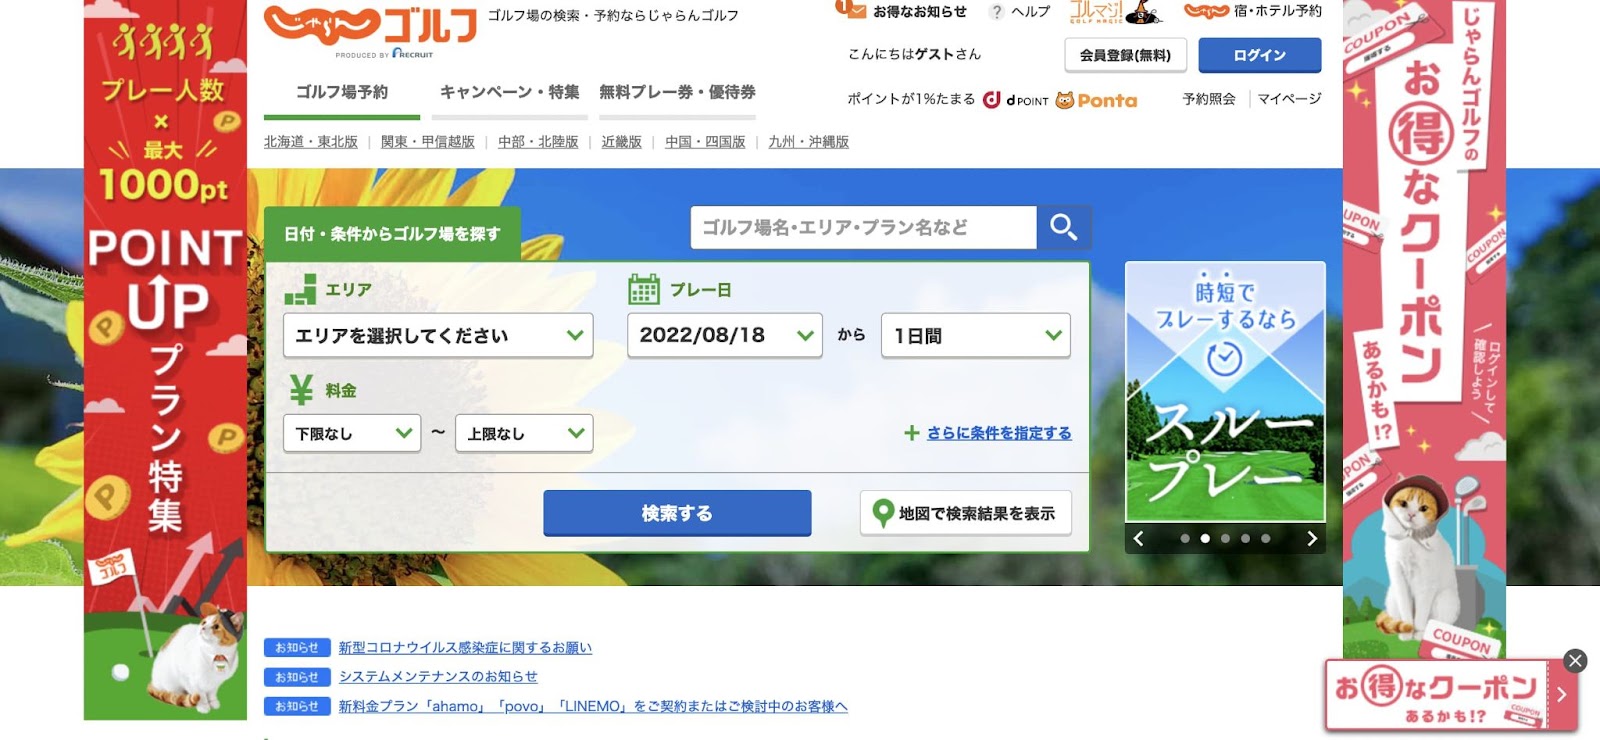1600x740 pixels.
Task: Click 日付・条件からゴルフ場を探す tab header
Action: (392, 234)
